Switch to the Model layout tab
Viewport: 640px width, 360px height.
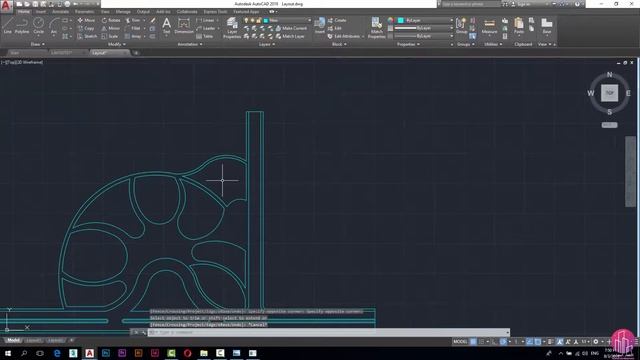[x=13, y=340]
